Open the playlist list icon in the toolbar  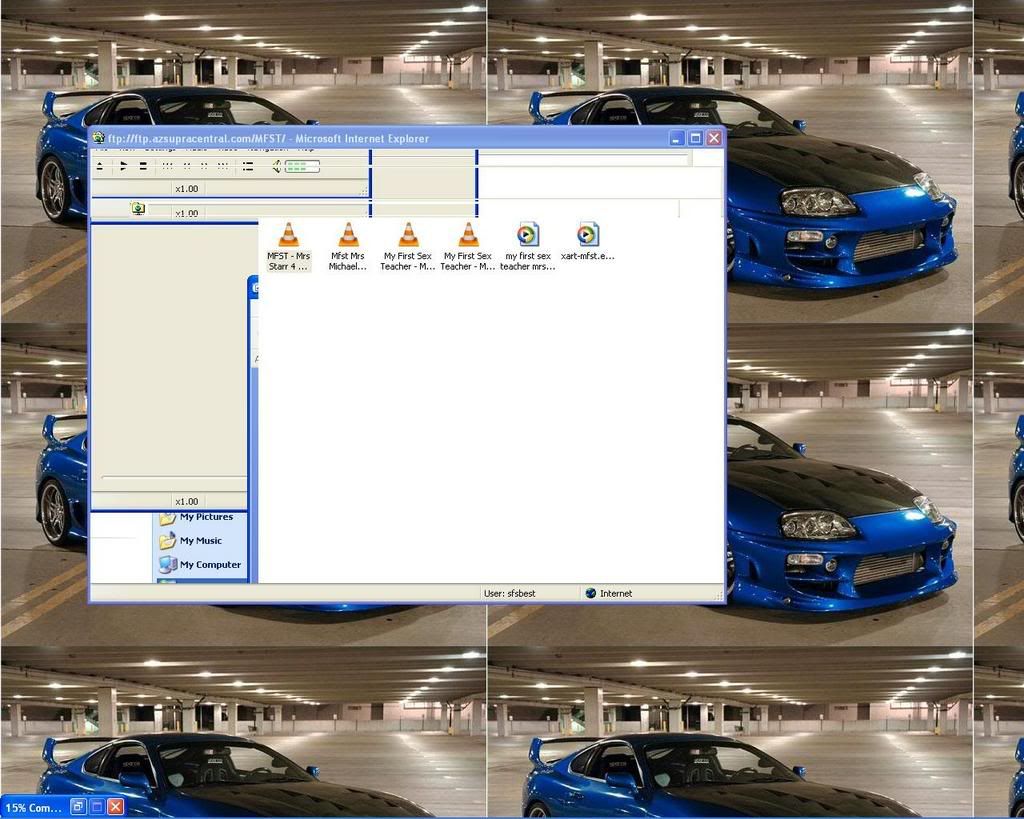pos(248,167)
